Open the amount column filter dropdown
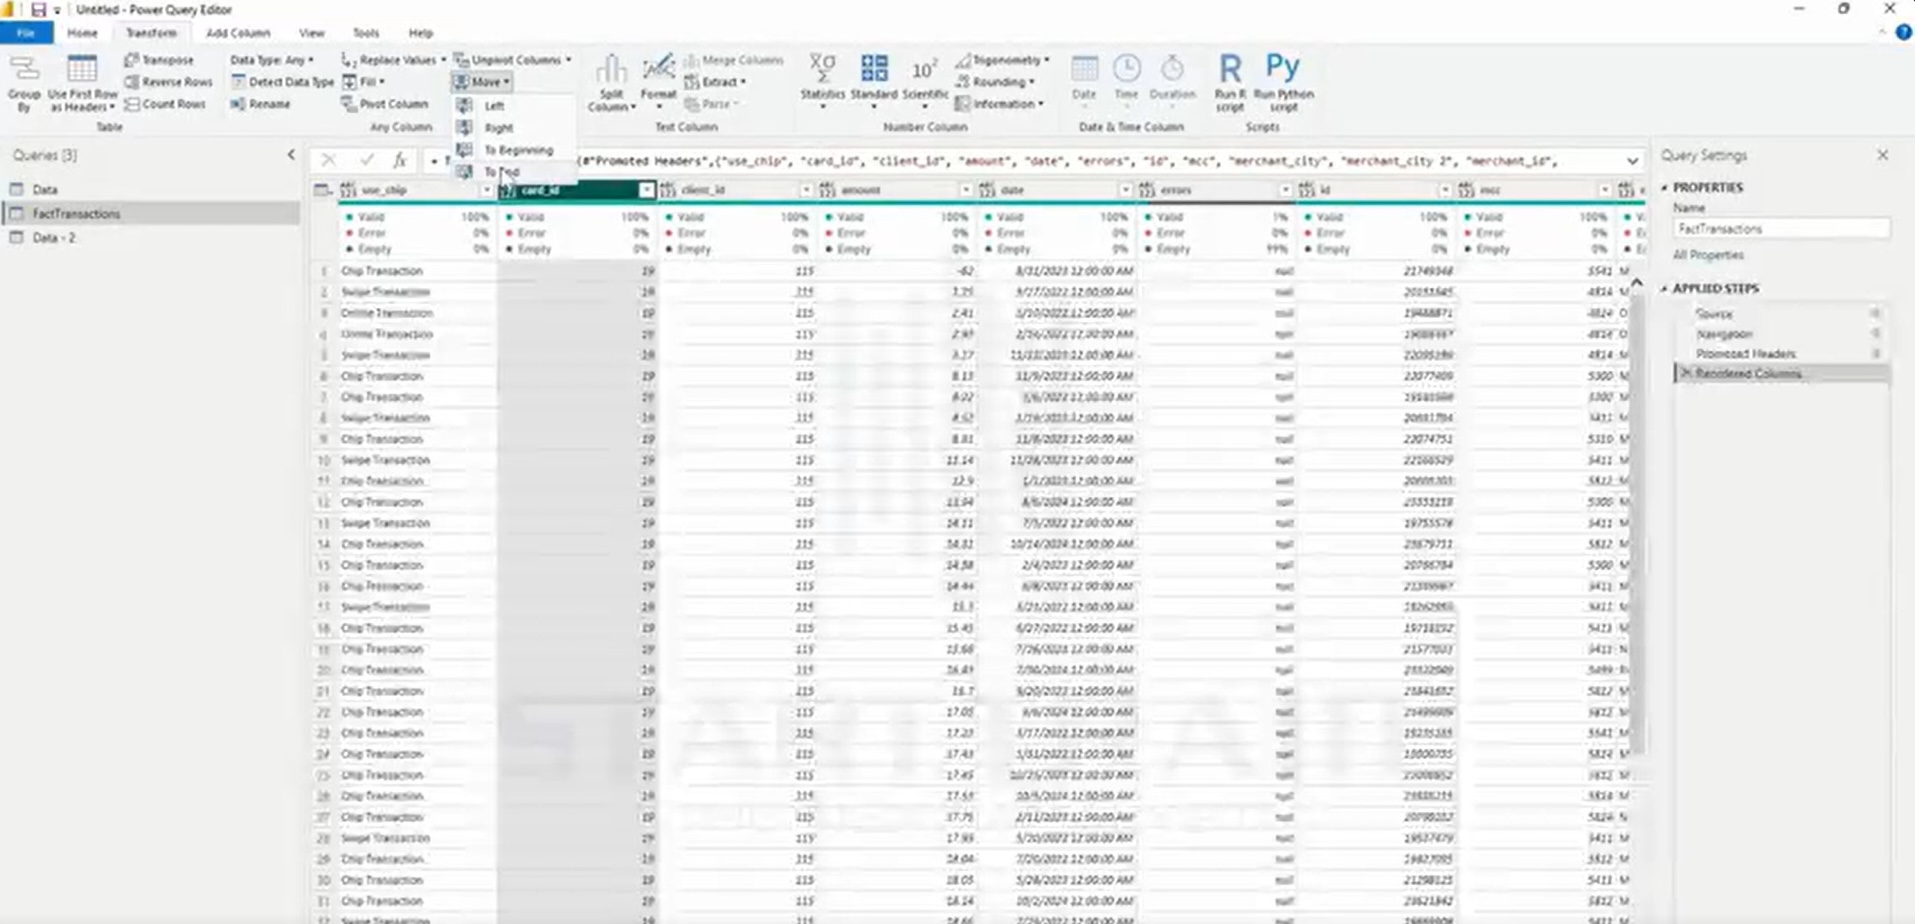 [x=965, y=190]
